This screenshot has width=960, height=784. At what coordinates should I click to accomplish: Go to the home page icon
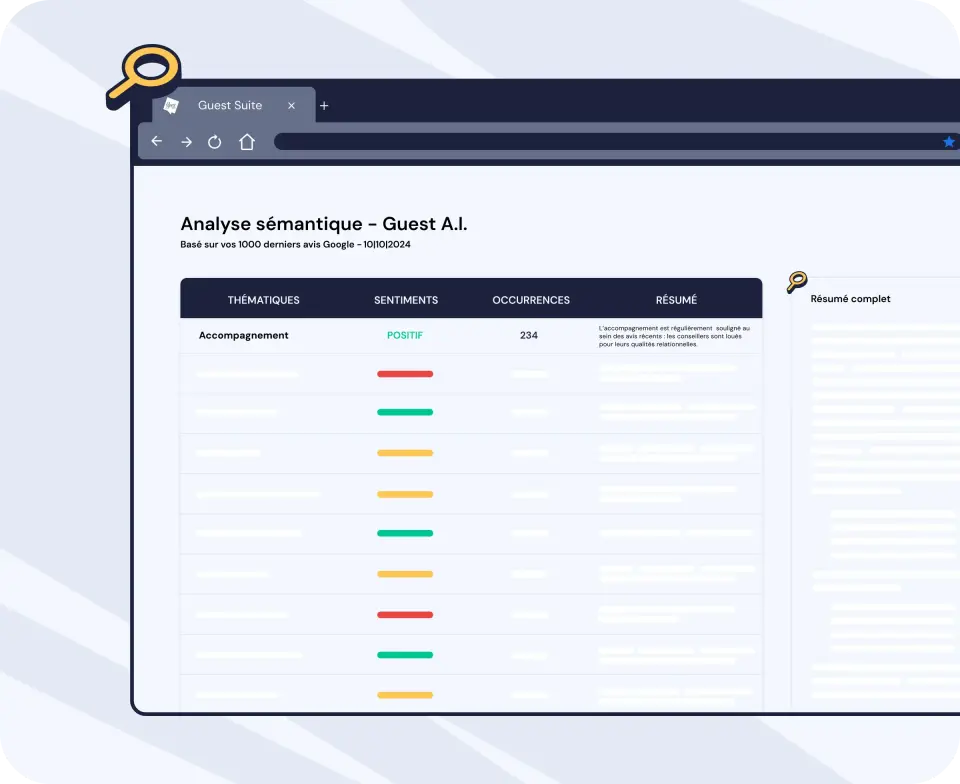click(247, 142)
